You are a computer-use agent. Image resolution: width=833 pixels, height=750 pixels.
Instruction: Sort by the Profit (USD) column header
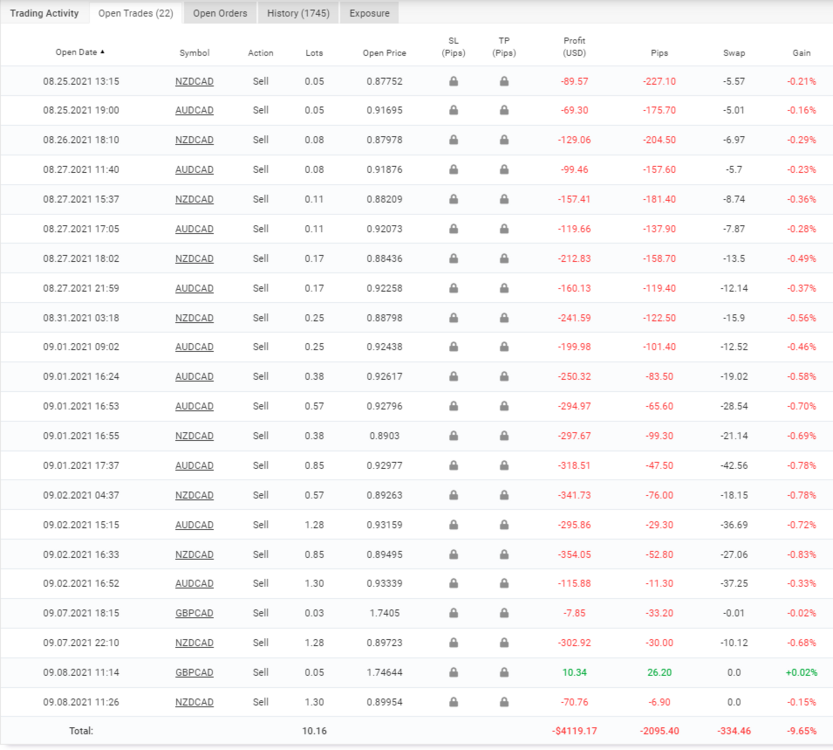[x=574, y=47]
